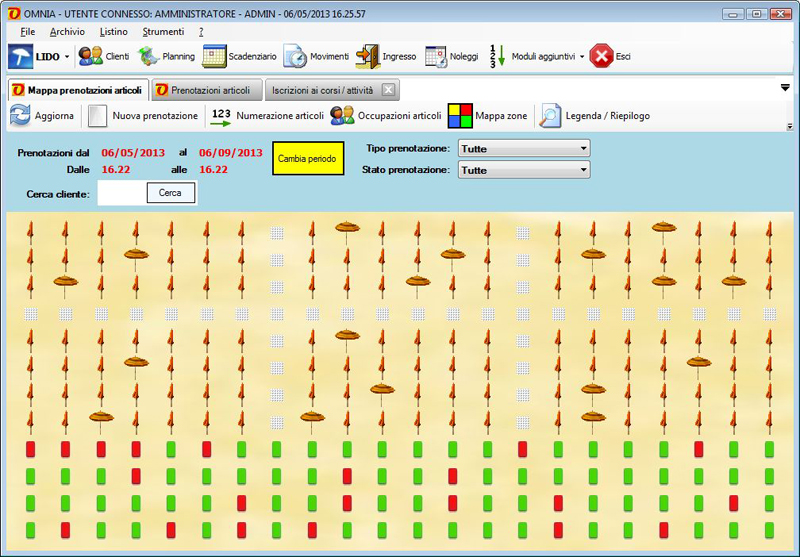This screenshot has width=800, height=557.
Task: Open the Listino menu
Action: (113, 32)
